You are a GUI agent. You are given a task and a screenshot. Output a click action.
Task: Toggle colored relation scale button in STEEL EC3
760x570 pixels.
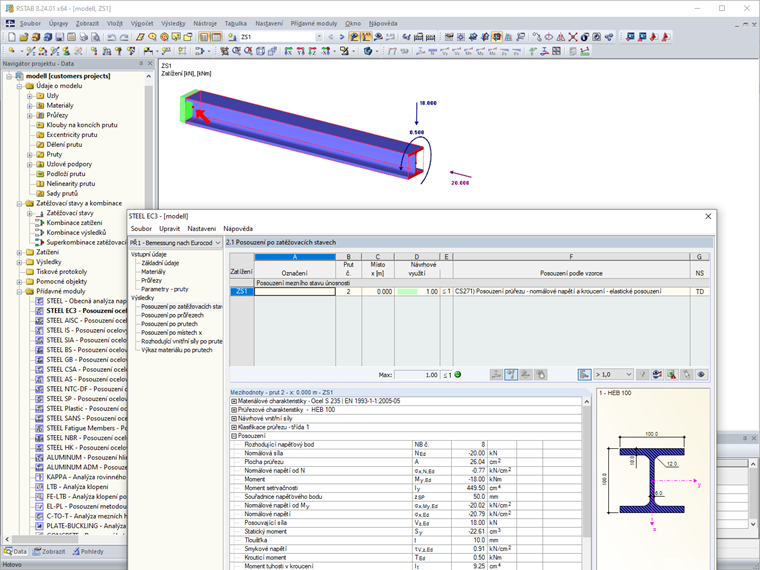coord(585,375)
